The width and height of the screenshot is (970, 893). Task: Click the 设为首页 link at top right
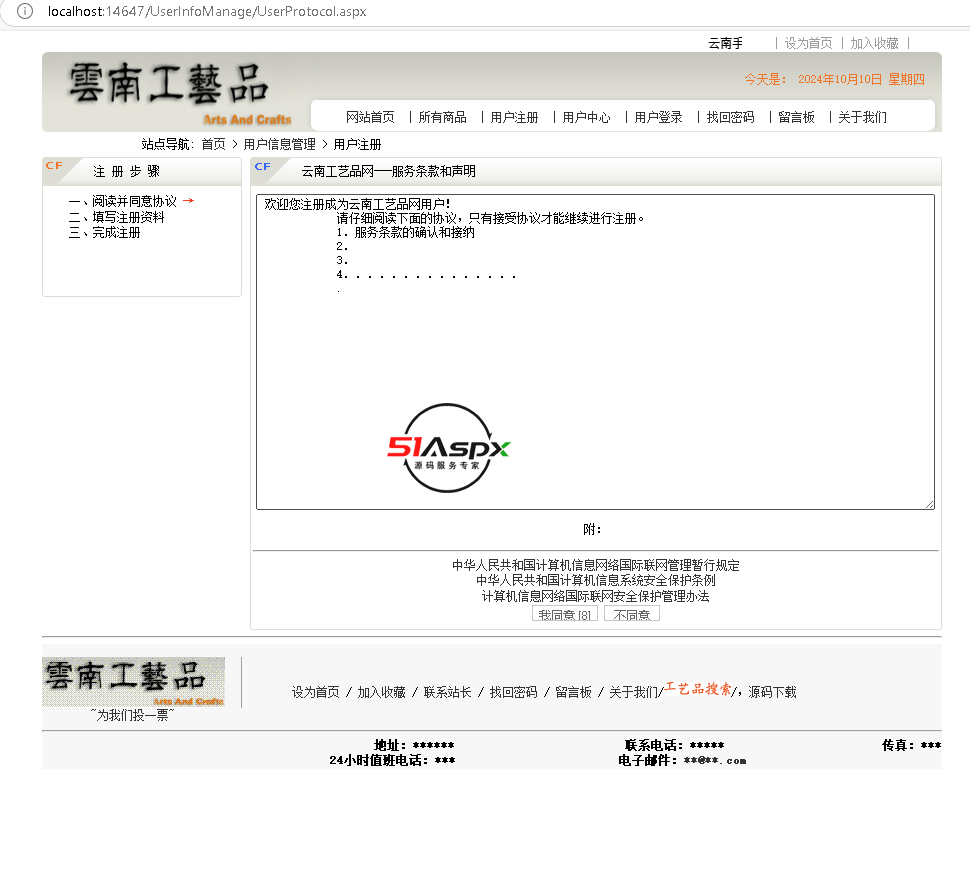808,43
